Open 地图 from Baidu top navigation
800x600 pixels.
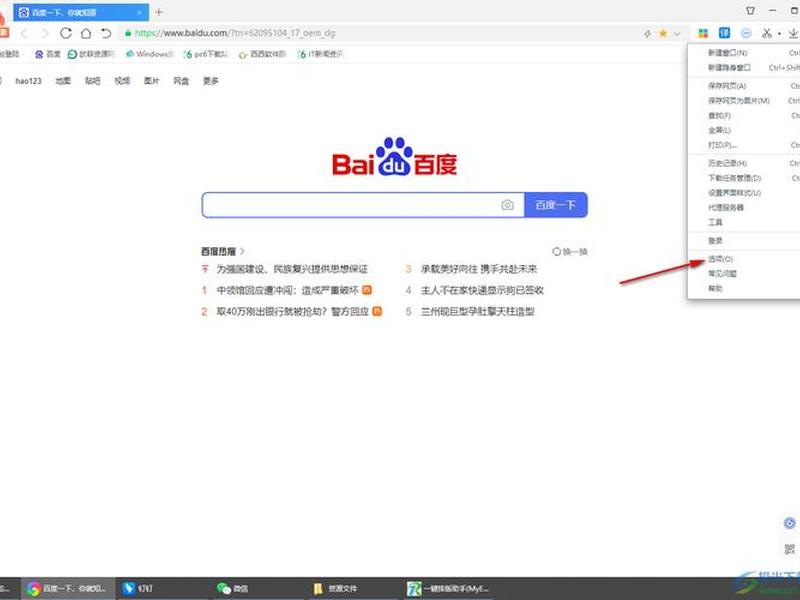pos(63,81)
